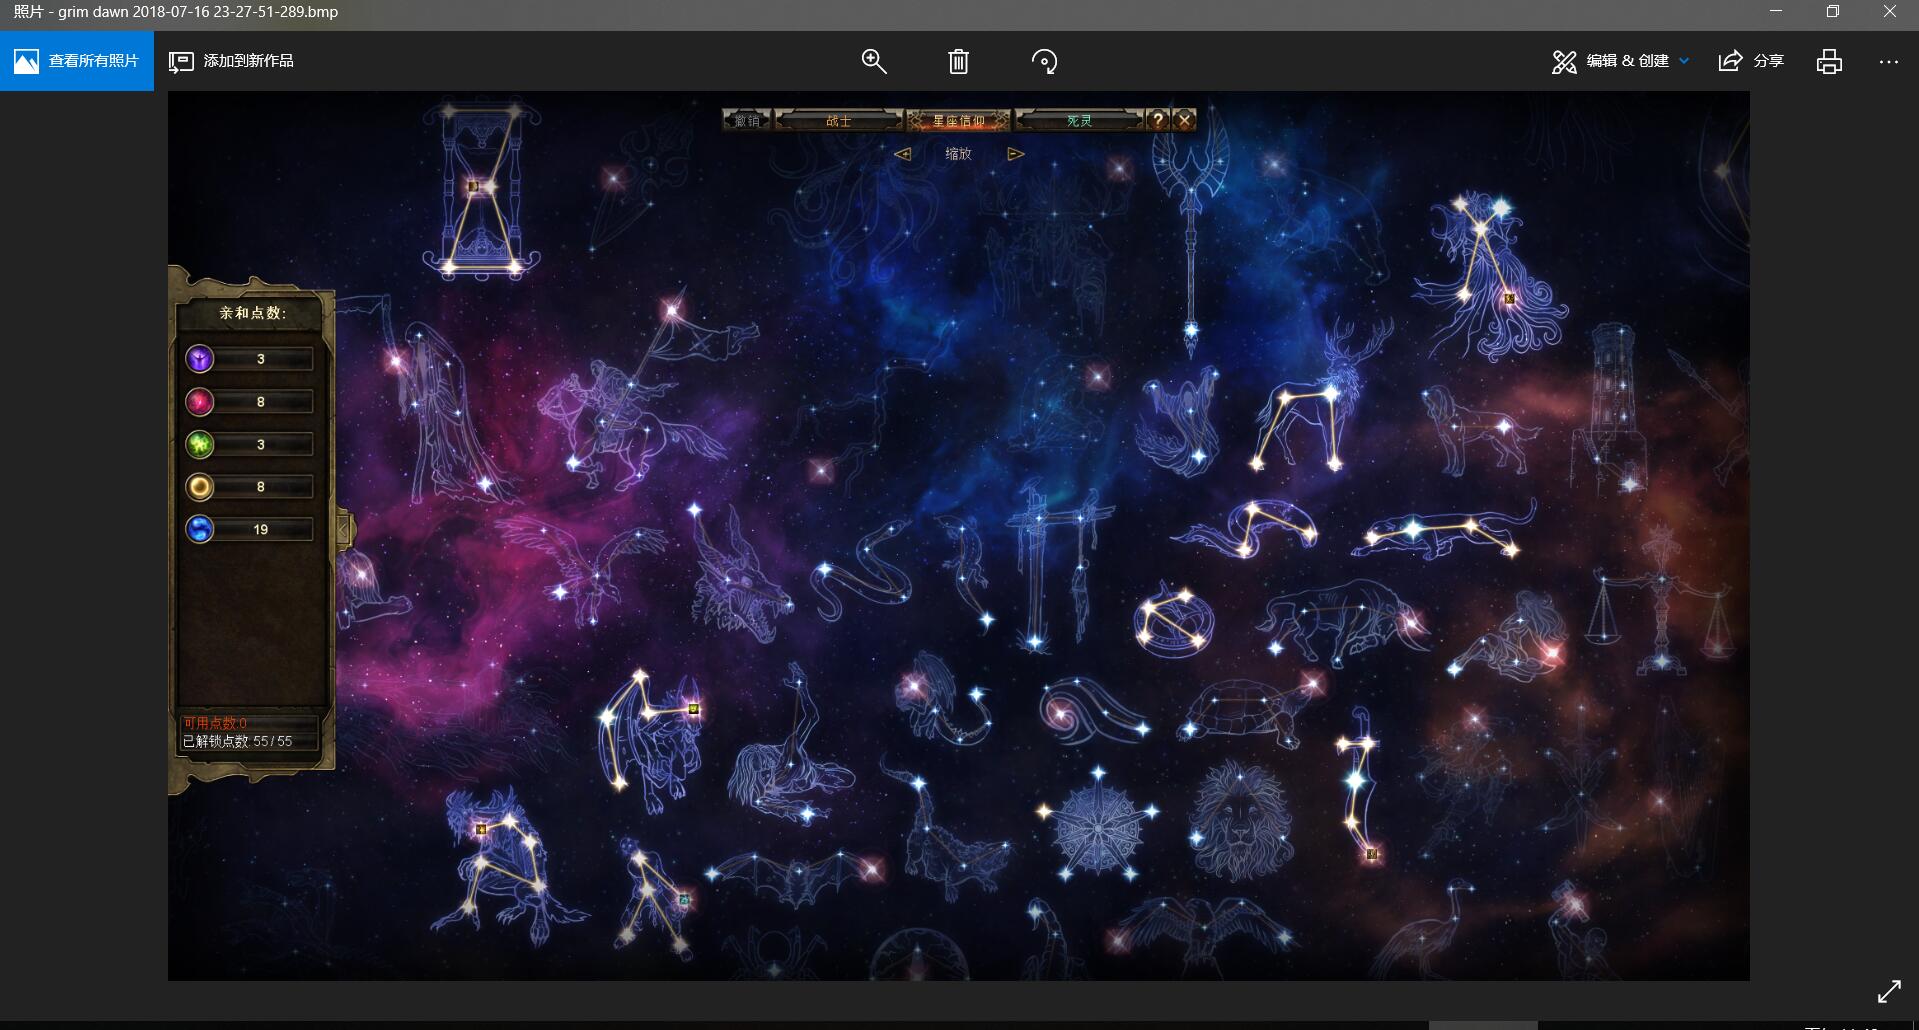Select the hourglass constellation
The height and width of the screenshot is (1030, 1919).
point(481,189)
